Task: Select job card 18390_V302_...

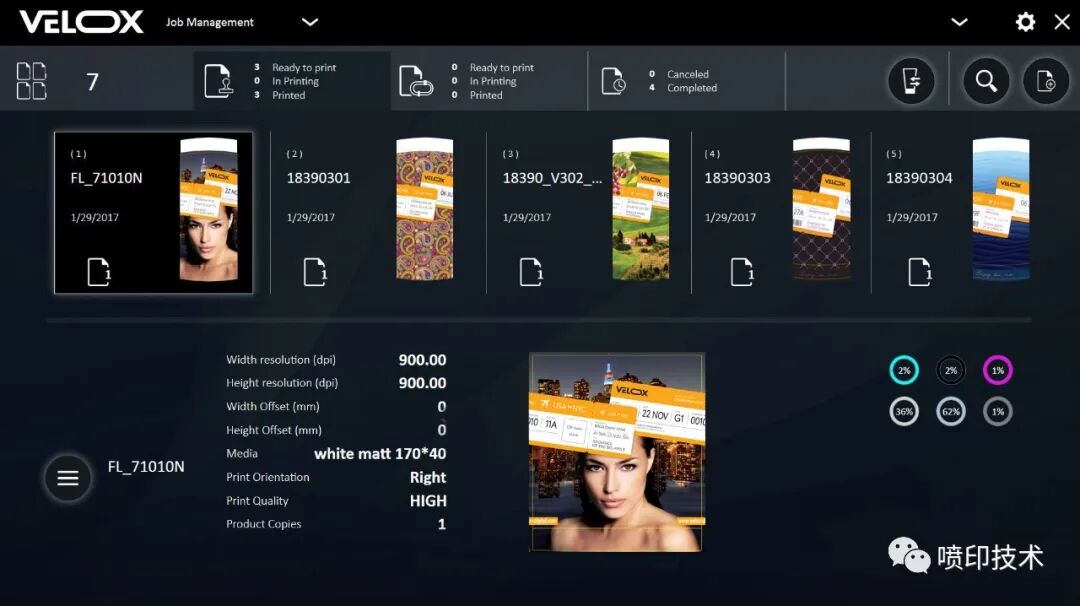Action: click(589, 213)
